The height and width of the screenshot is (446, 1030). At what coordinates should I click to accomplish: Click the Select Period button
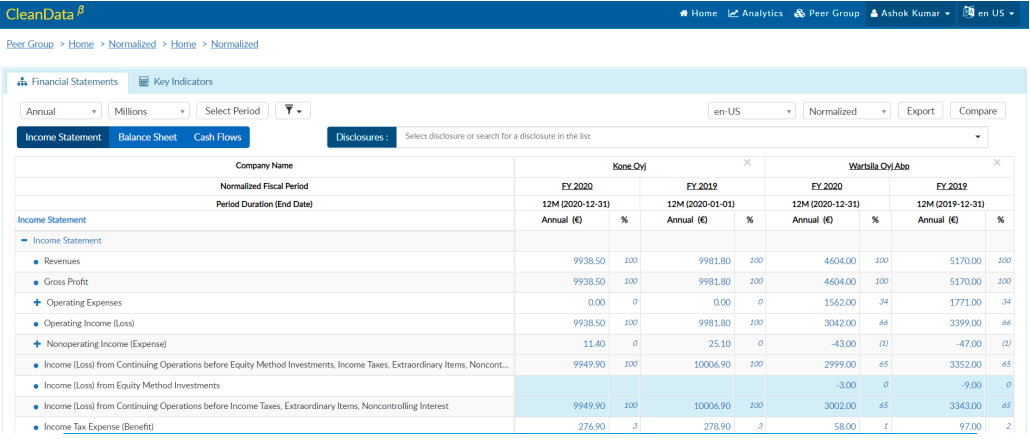[x=233, y=111]
